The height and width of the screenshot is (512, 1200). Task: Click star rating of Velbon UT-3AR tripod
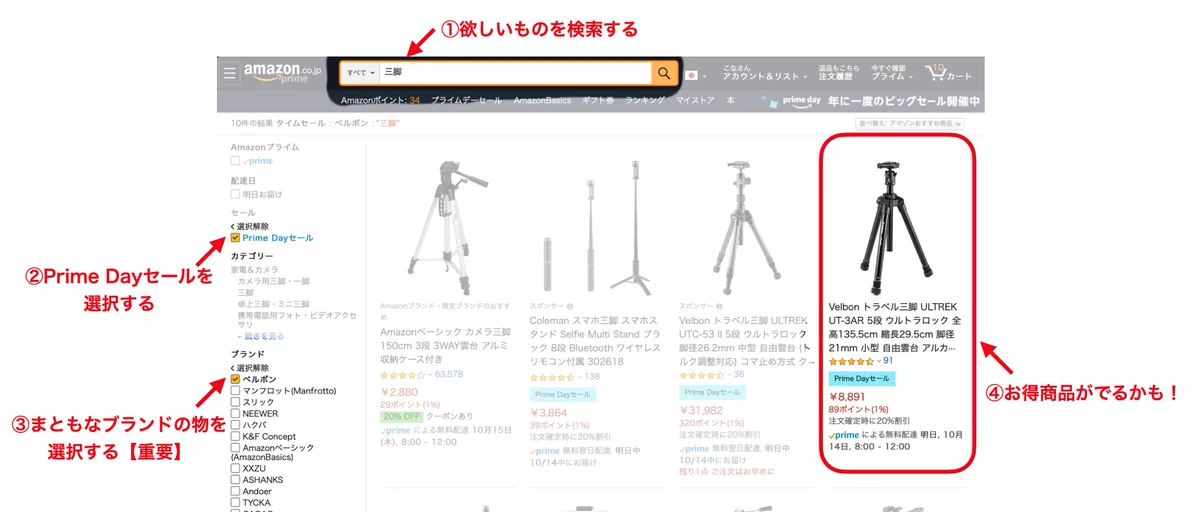(851, 360)
